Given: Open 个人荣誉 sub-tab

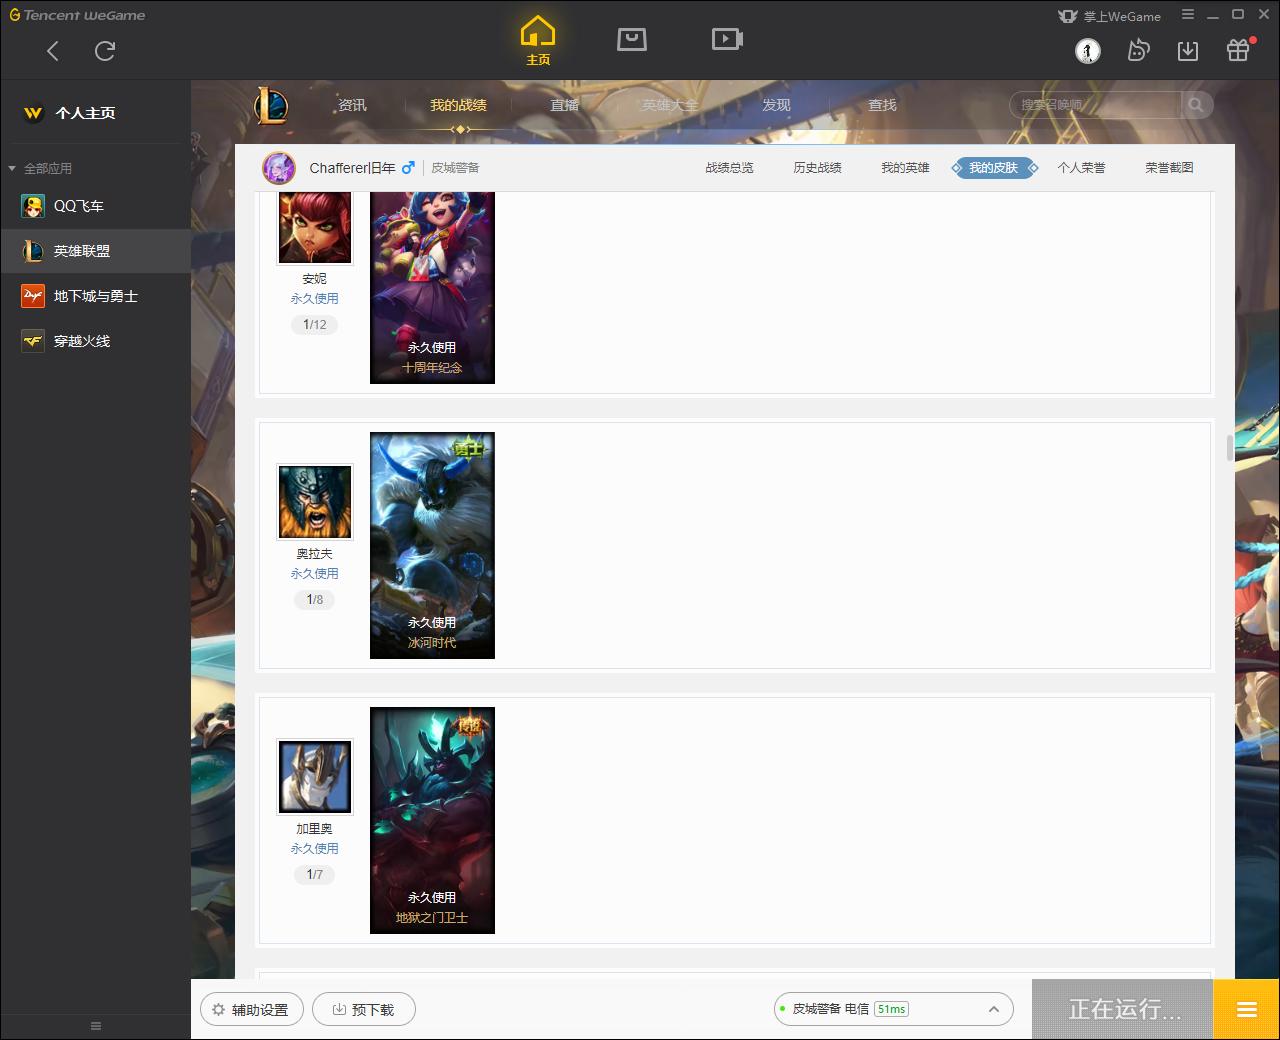Looking at the screenshot, I should pos(1081,168).
